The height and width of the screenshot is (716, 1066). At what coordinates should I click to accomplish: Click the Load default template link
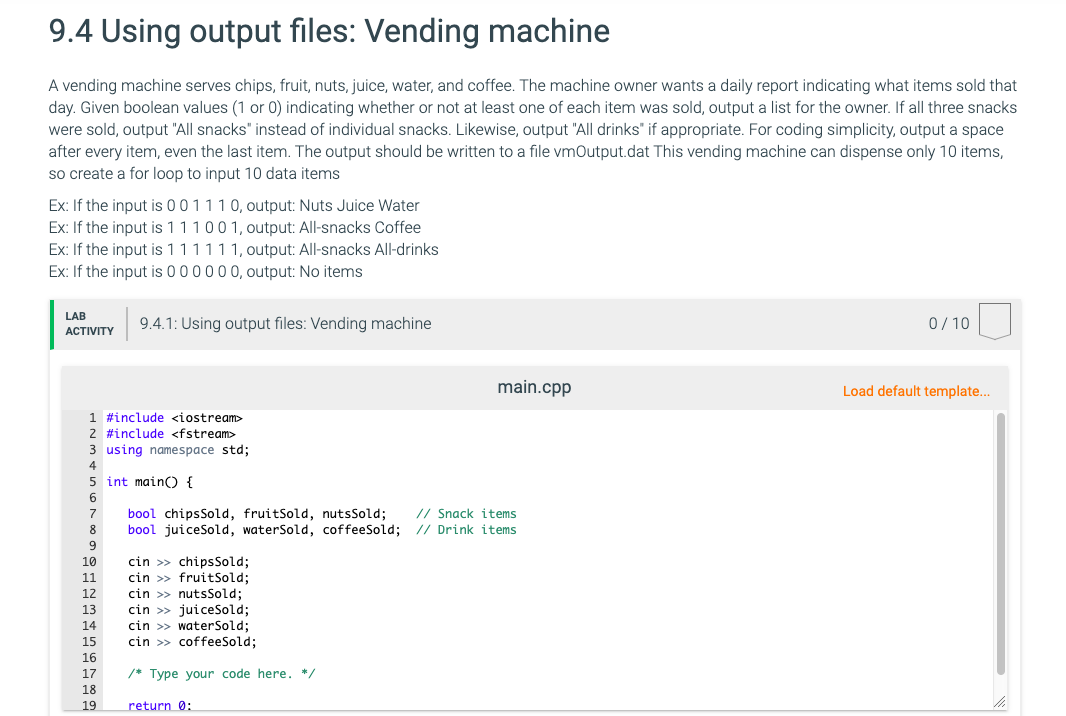click(x=916, y=391)
